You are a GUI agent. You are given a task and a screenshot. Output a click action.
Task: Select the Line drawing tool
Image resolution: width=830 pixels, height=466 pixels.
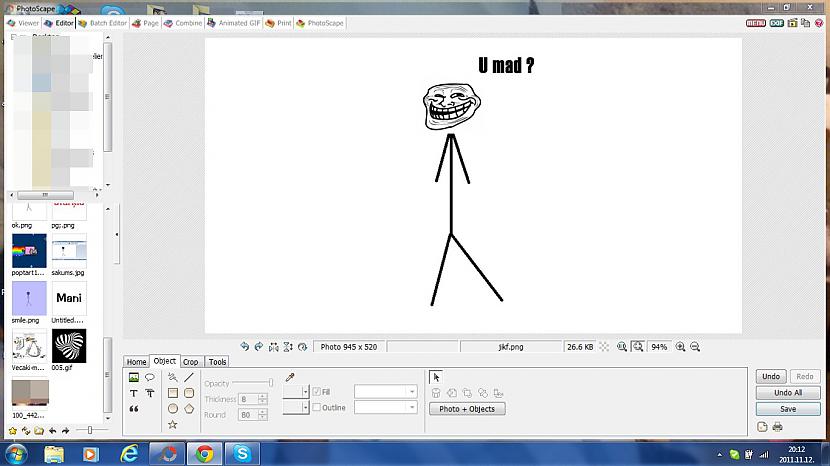[189, 378]
